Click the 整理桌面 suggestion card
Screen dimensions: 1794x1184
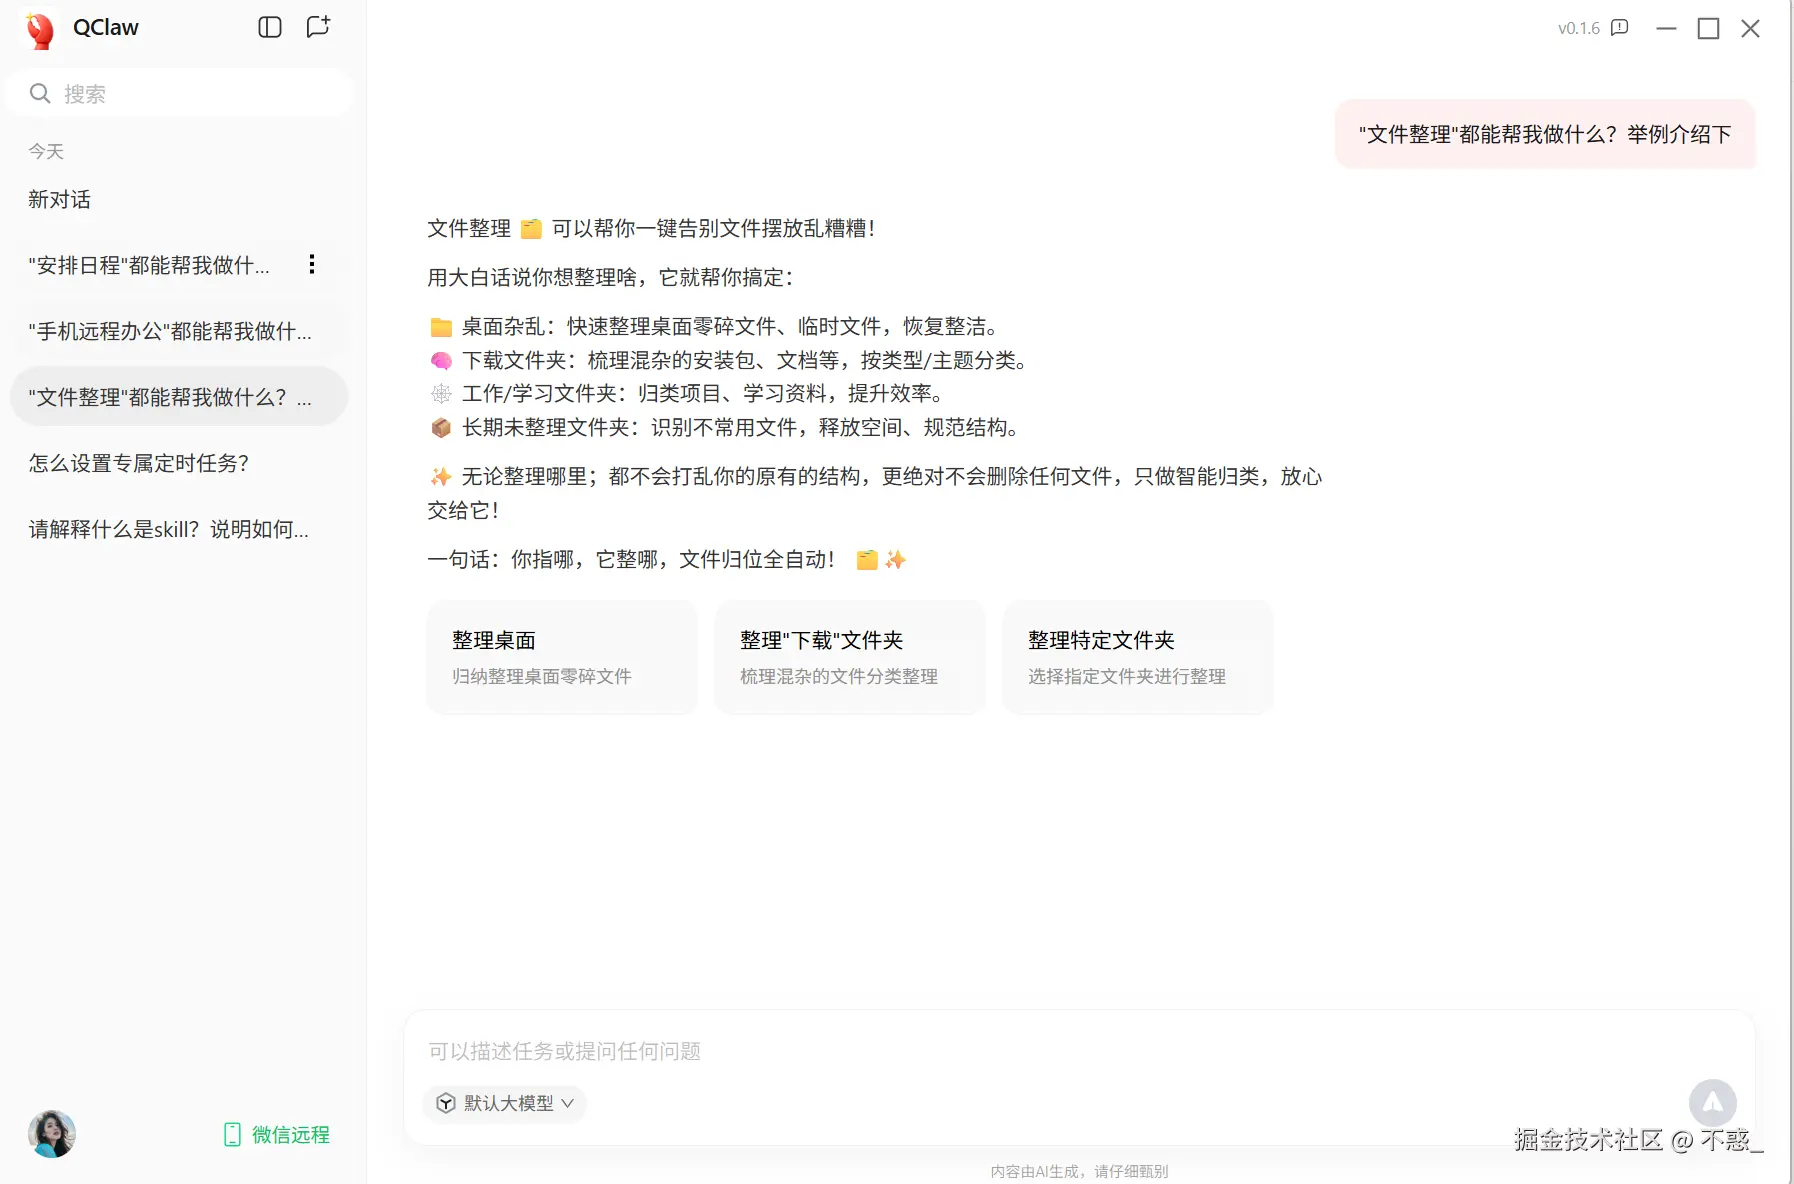tap(562, 657)
